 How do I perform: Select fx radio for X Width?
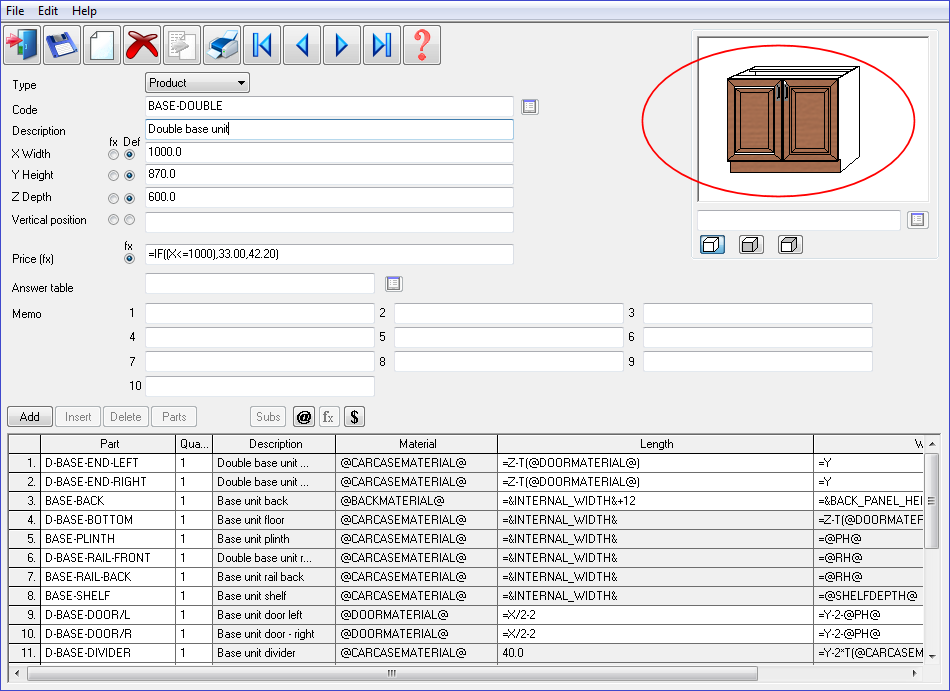pos(113,154)
